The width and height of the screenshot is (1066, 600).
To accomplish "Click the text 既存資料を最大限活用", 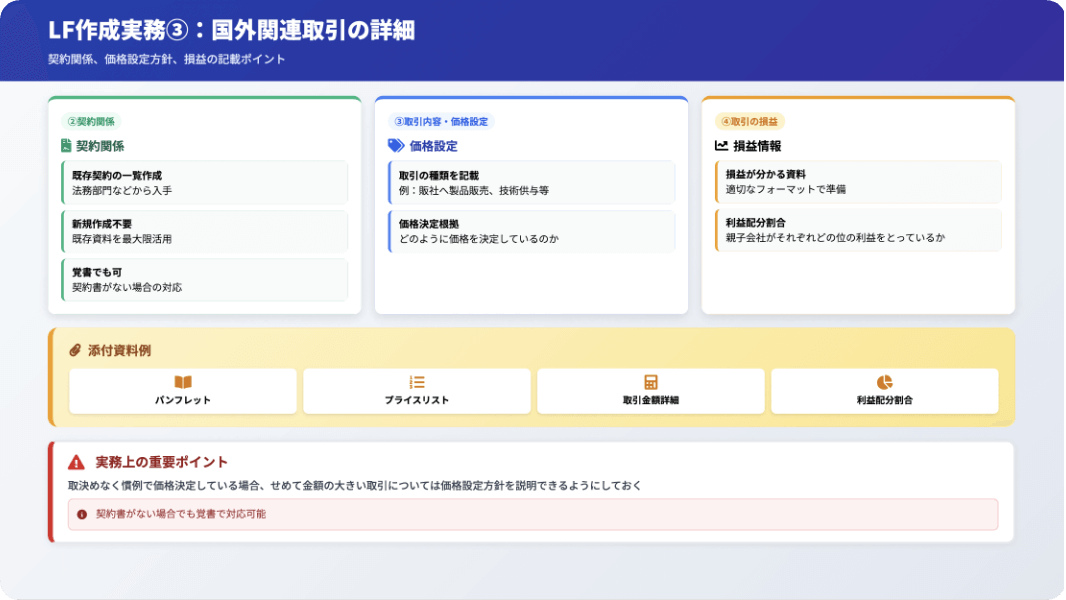I will click(x=122, y=239).
